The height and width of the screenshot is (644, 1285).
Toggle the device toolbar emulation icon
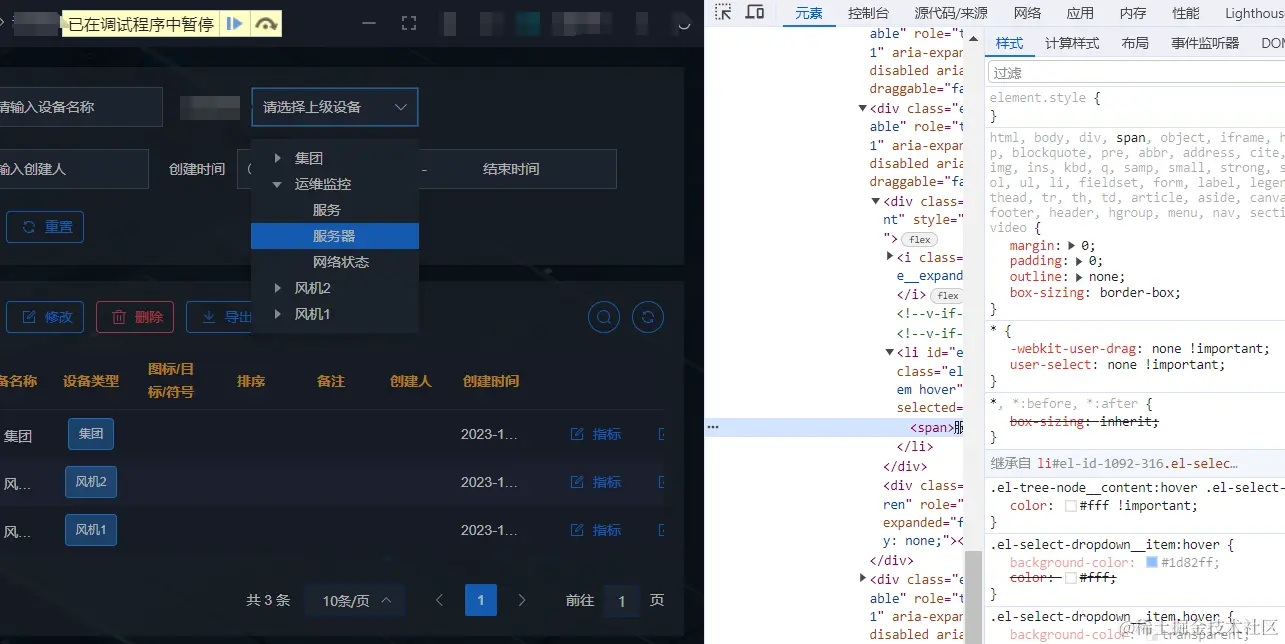755,12
